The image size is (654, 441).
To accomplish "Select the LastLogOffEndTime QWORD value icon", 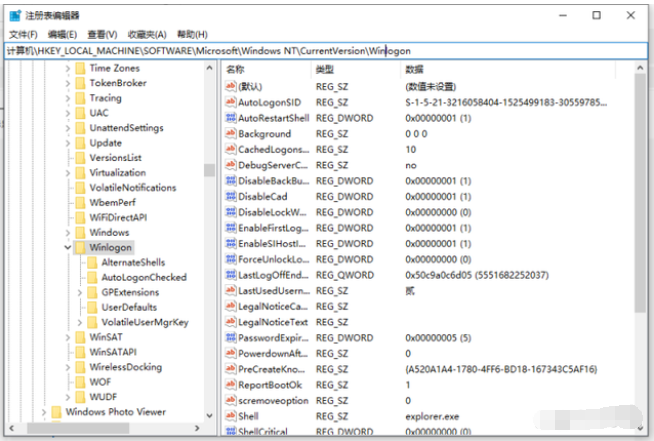I will coord(231,274).
